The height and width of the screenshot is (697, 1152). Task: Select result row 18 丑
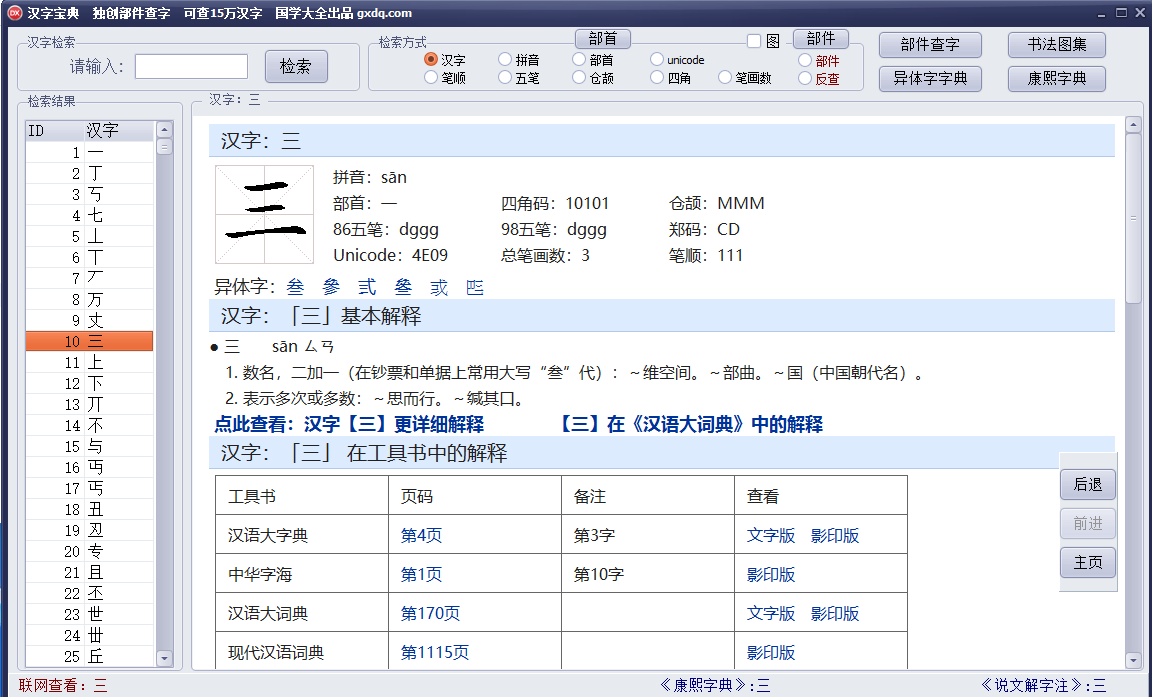tap(90, 510)
